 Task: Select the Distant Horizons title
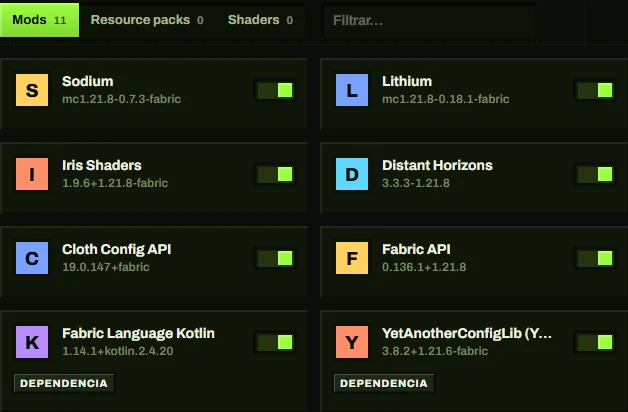click(x=437, y=165)
